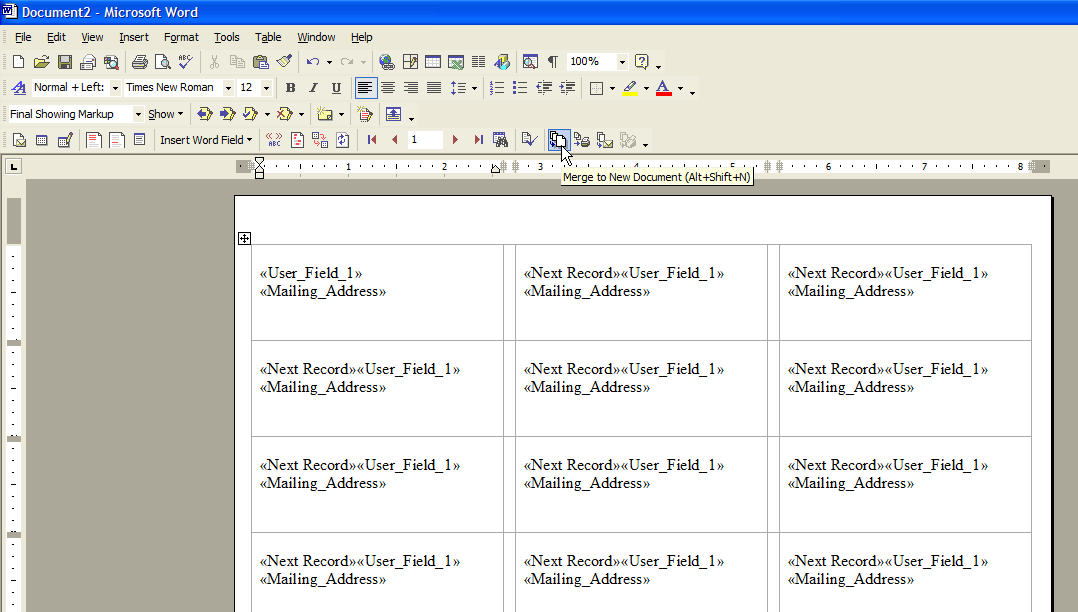Go to the first merge record
Screen dimensions: 1078x612
click(372, 140)
